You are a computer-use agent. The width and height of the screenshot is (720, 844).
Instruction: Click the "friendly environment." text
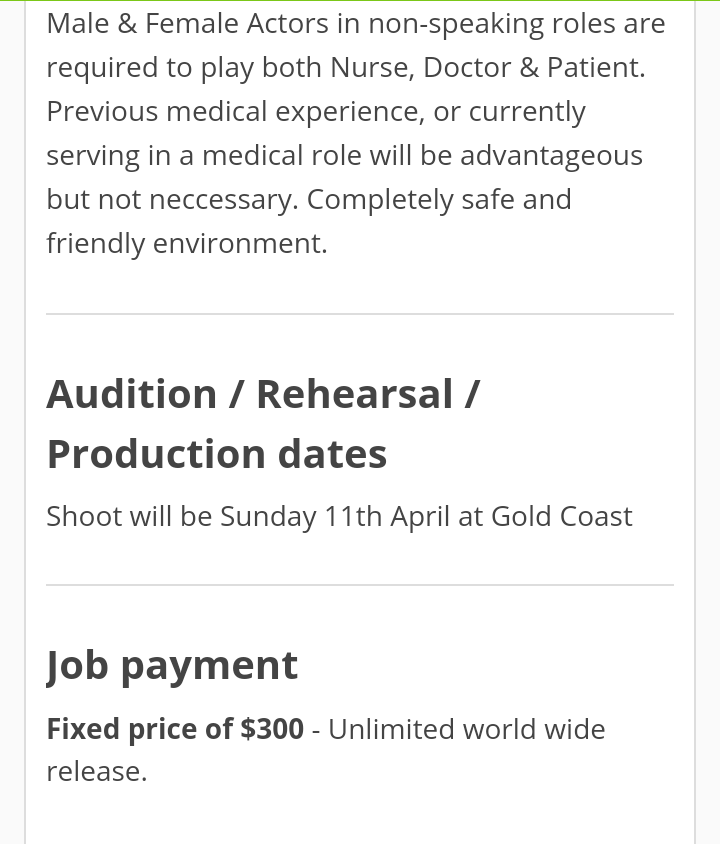(187, 243)
